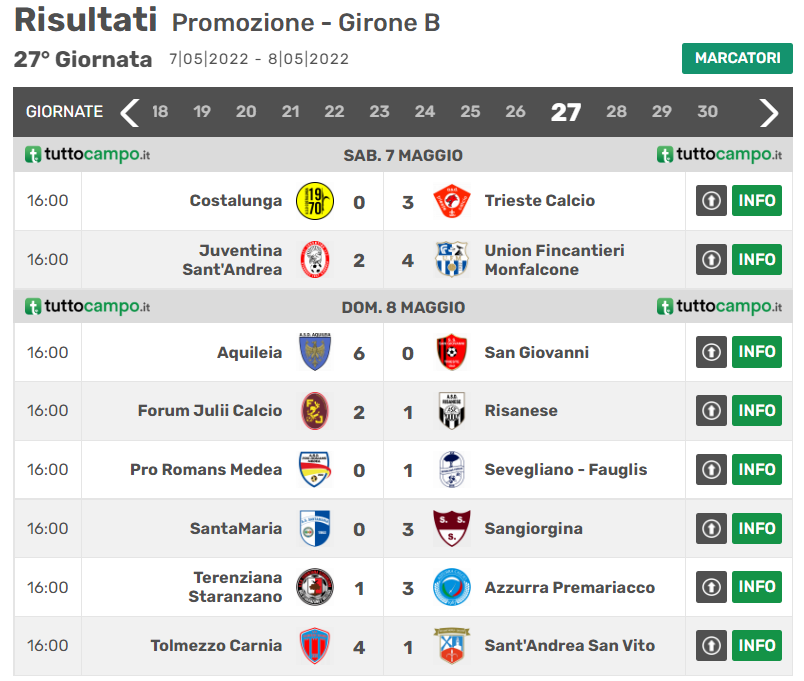Screen dimensions: 804x681
Task: Select the Sangiorgina shield logo
Action: (452, 528)
